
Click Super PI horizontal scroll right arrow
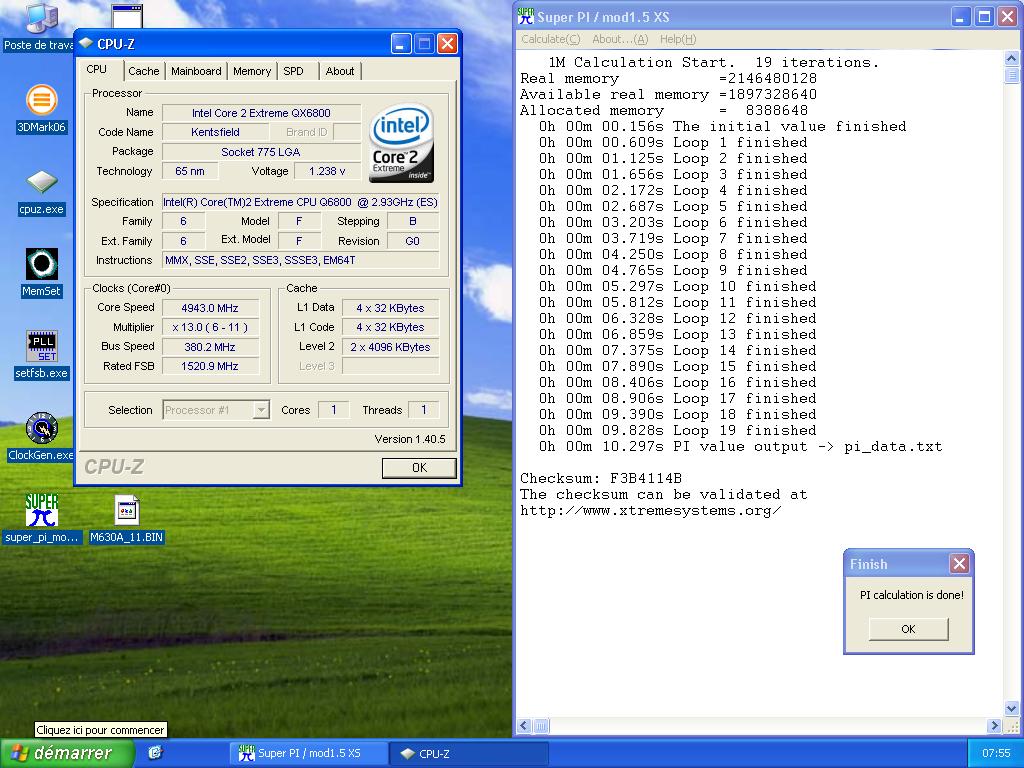click(x=994, y=726)
